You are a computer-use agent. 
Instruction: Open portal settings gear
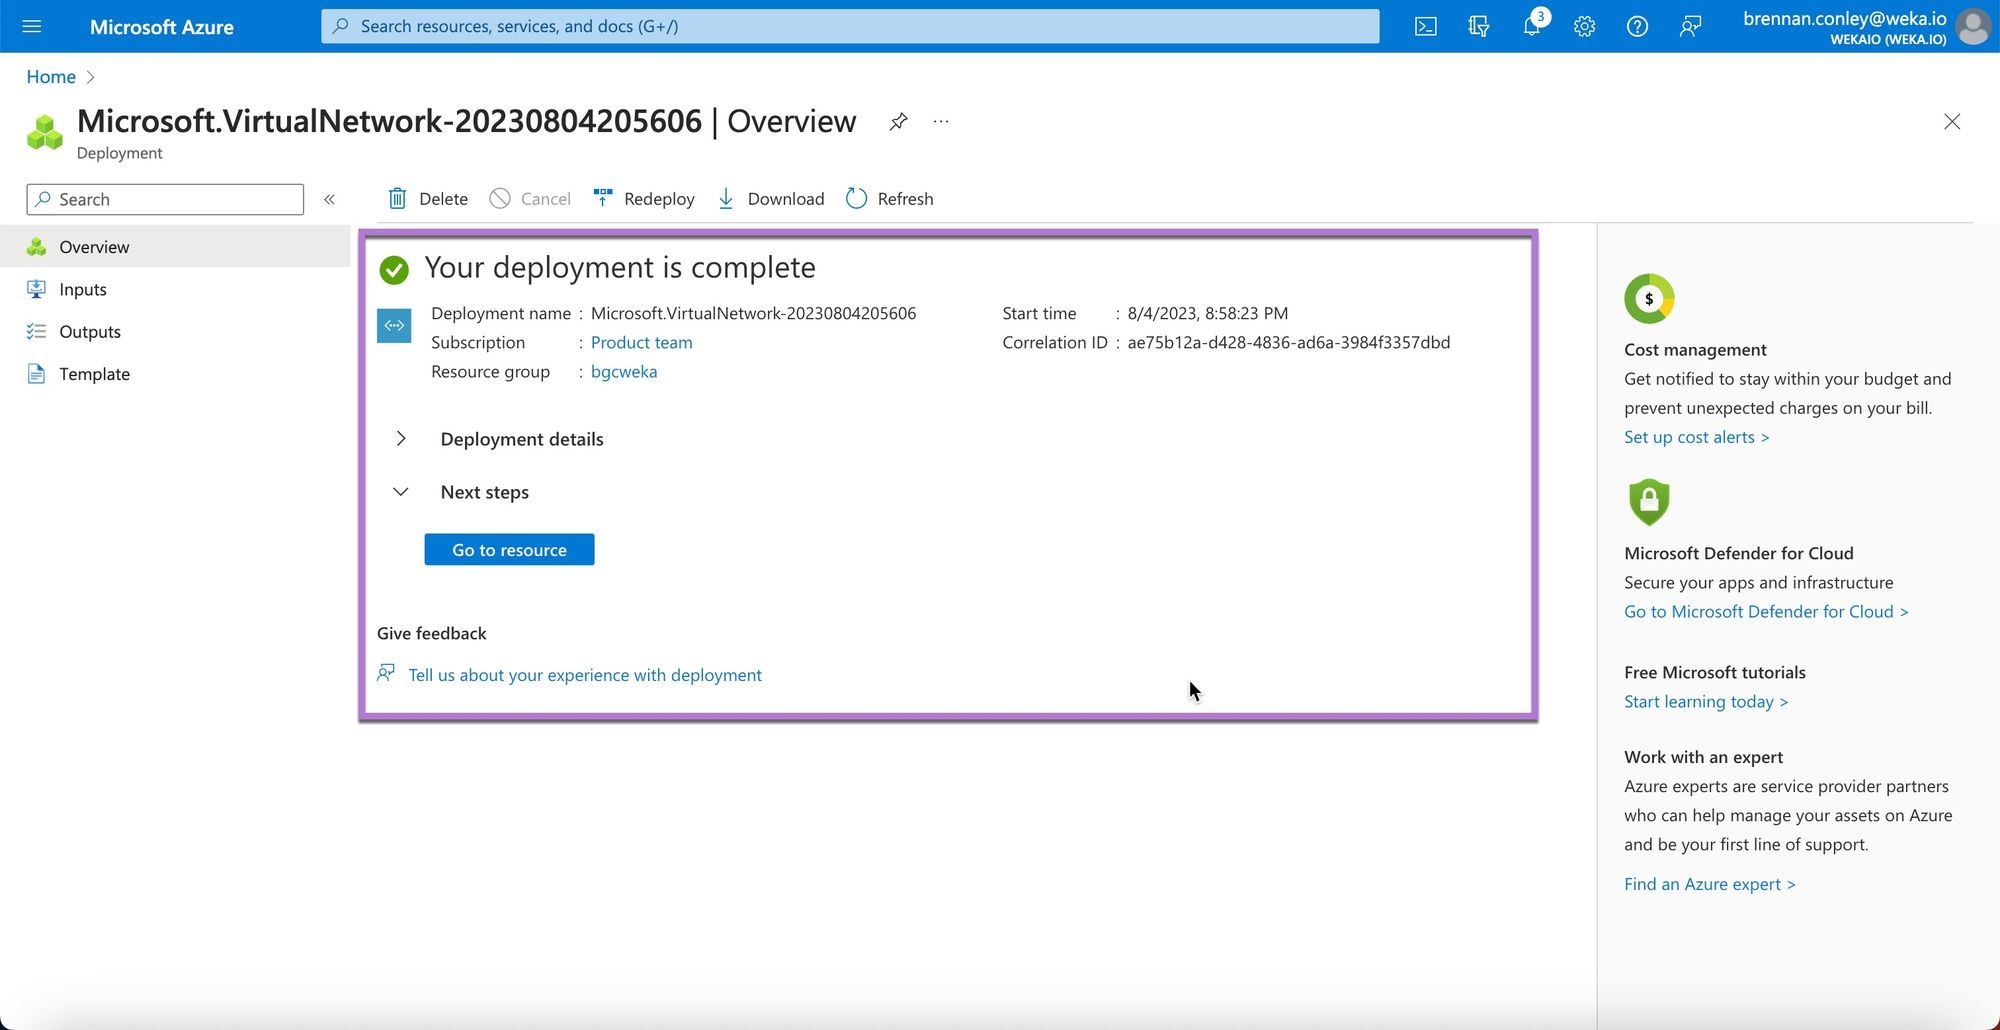click(1584, 26)
